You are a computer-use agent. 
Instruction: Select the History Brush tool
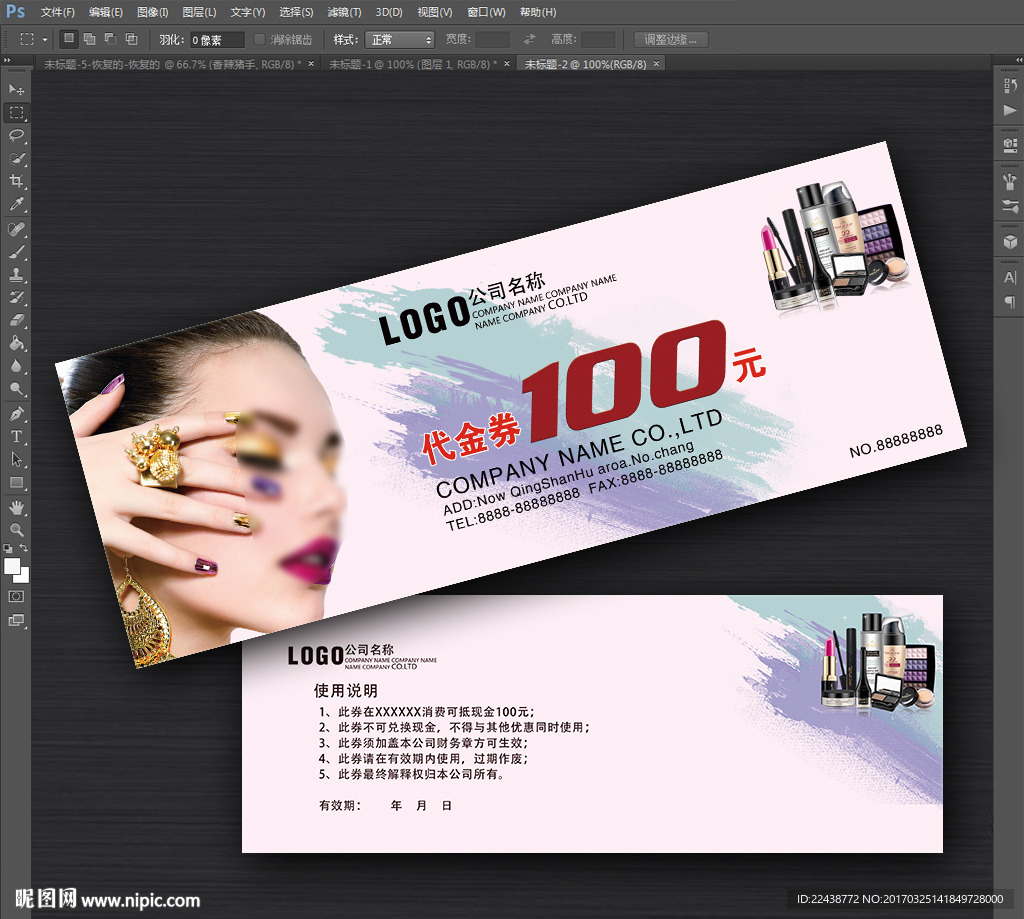coord(16,298)
